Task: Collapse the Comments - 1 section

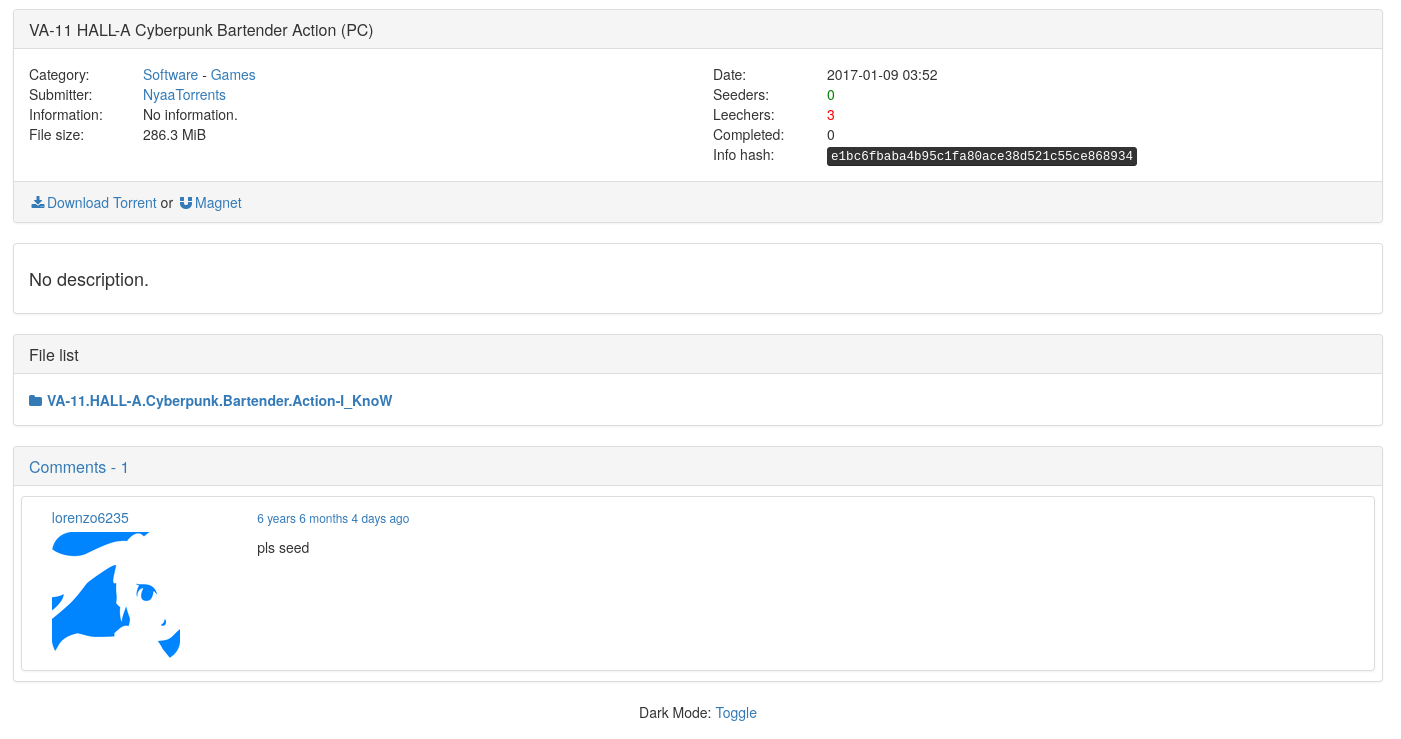Action: 79,467
